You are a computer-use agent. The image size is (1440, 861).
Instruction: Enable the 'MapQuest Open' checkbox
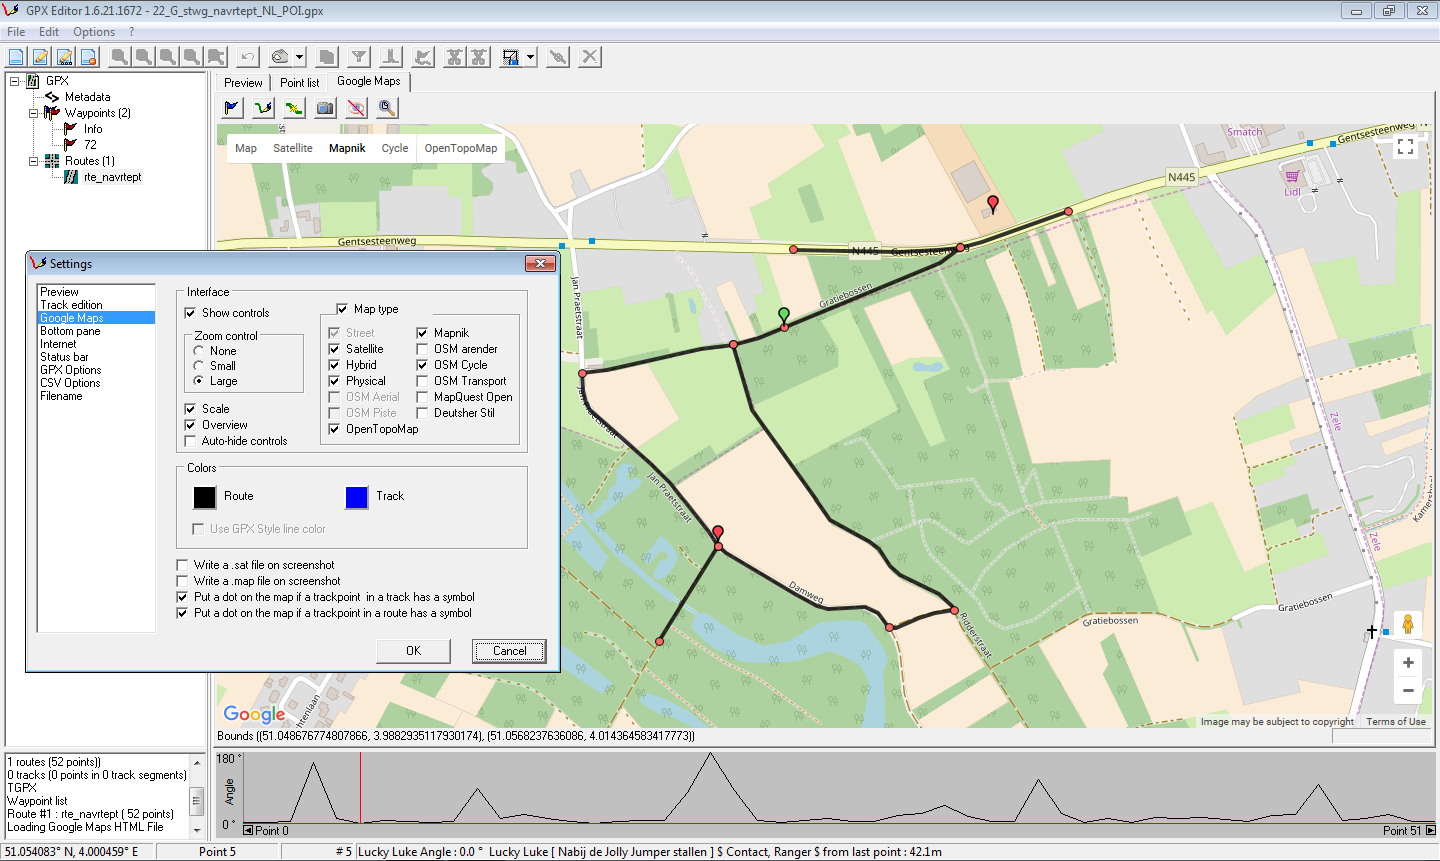click(x=422, y=397)
